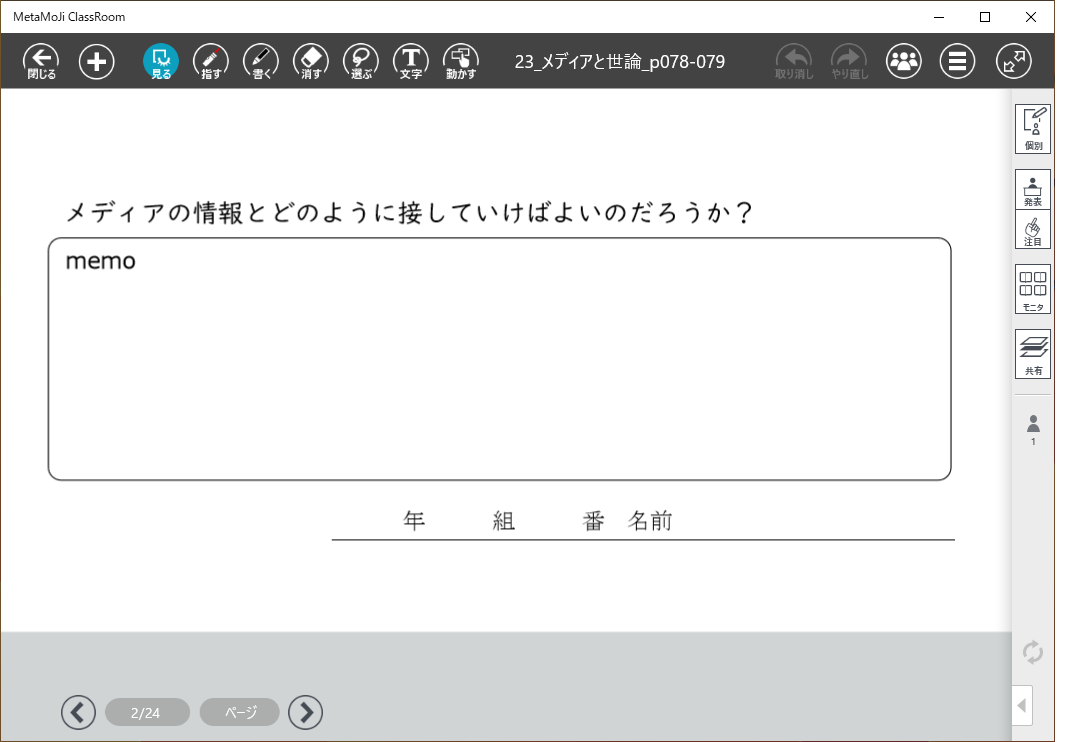Open the 個別 (individual) mode panel
1080x742 pixels.
coord(1033,129)
